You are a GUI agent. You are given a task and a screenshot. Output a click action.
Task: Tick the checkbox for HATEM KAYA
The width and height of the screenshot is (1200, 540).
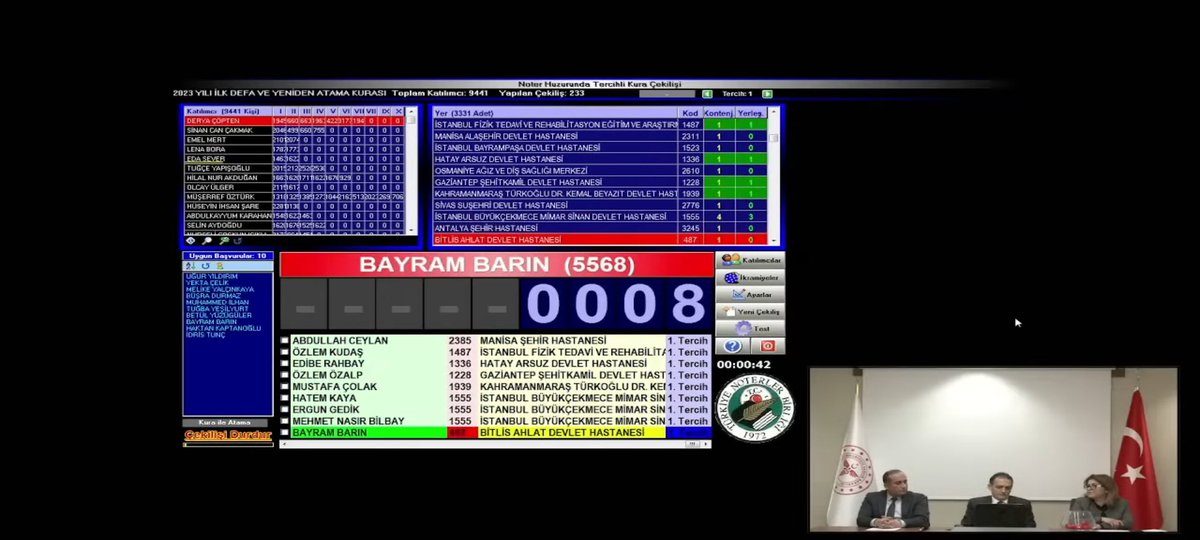(x=285, y=398)
